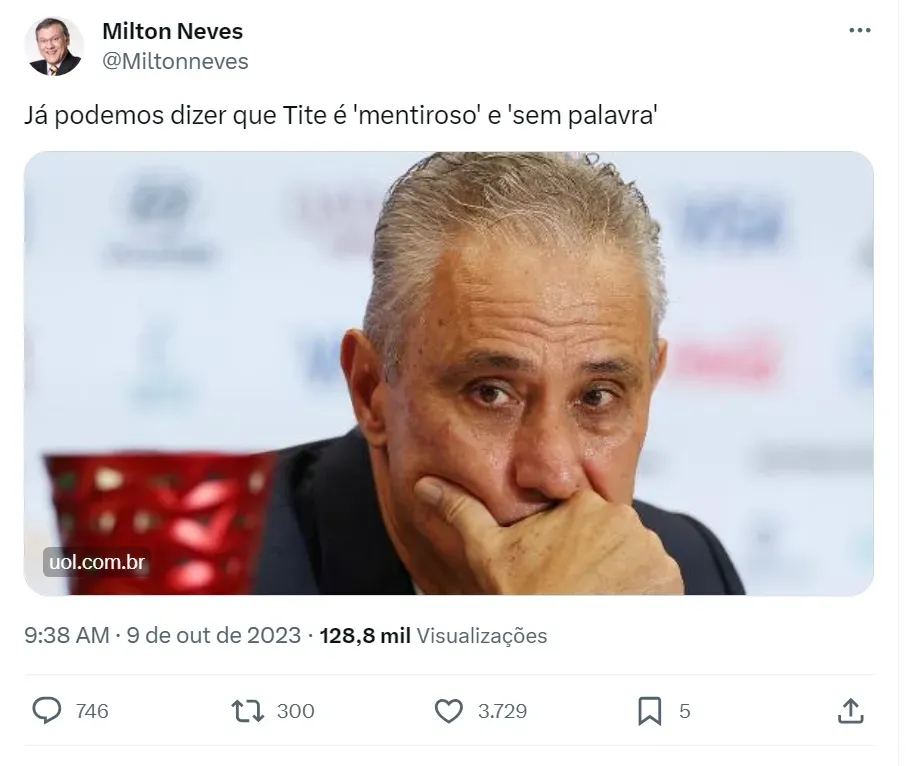Open the share upload arrow icon
The height and width of the screenshot is (766, 913).
851,711
